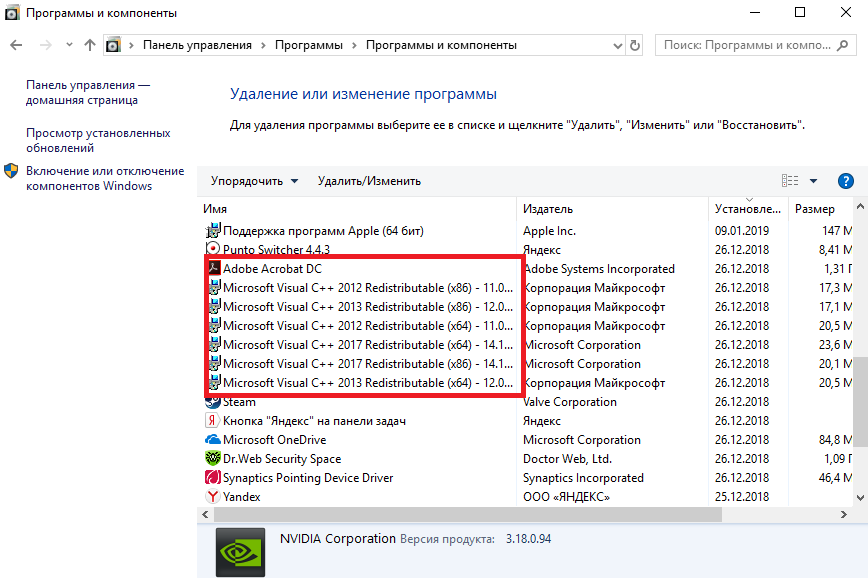
Task: Sort by the Имя column header
Action: click(x=357, y=209)
